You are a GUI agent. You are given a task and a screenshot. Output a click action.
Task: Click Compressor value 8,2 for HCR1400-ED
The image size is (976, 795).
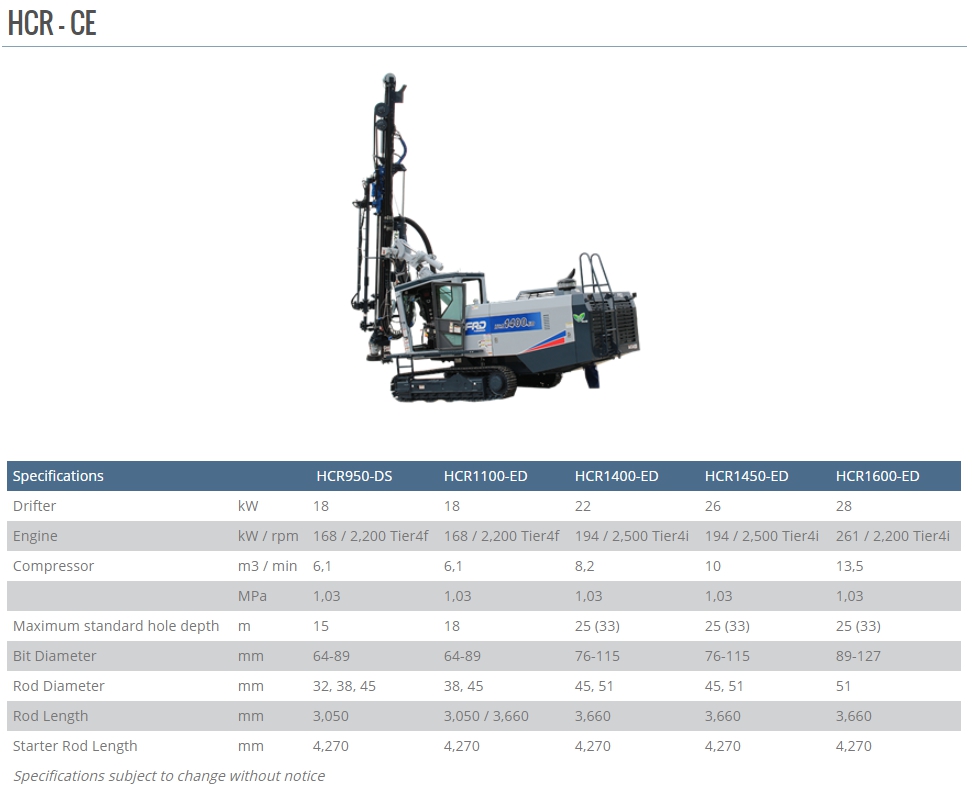tap(584, 566)
